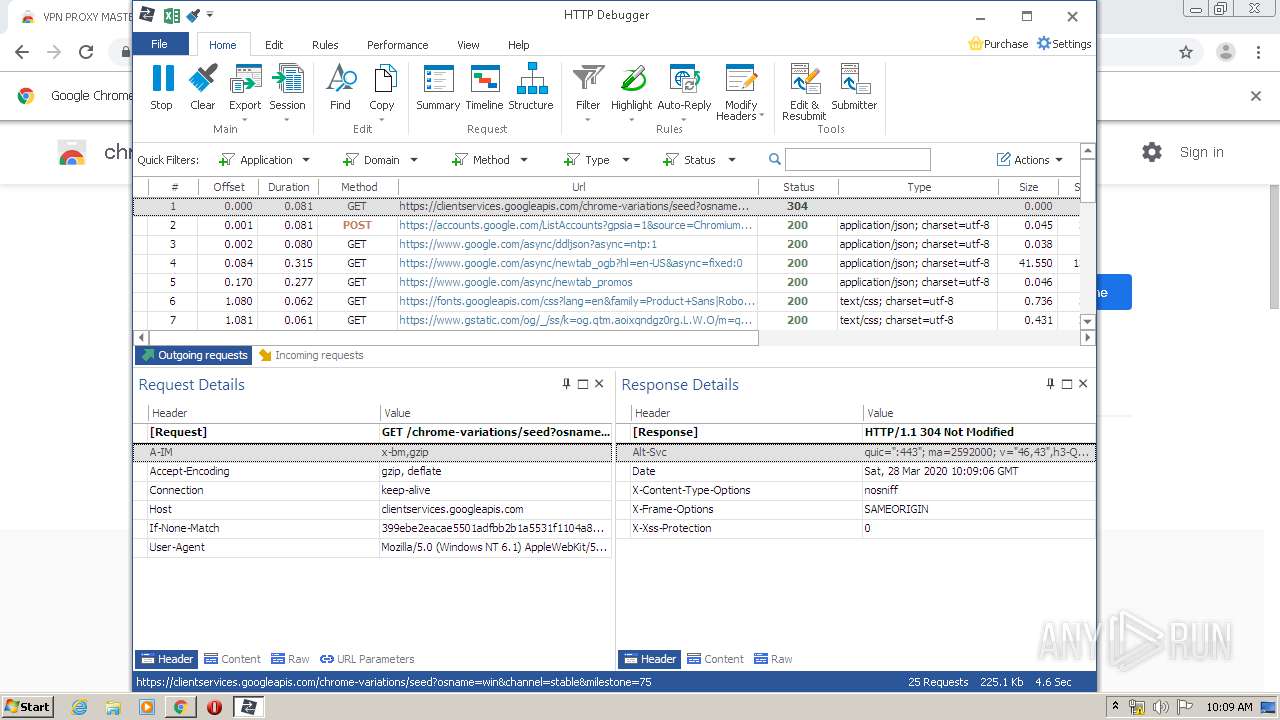Sort the list by Url column
The height and width of the screenshot is (720, 1280).
pyautogui.click(x=578, y=187)
